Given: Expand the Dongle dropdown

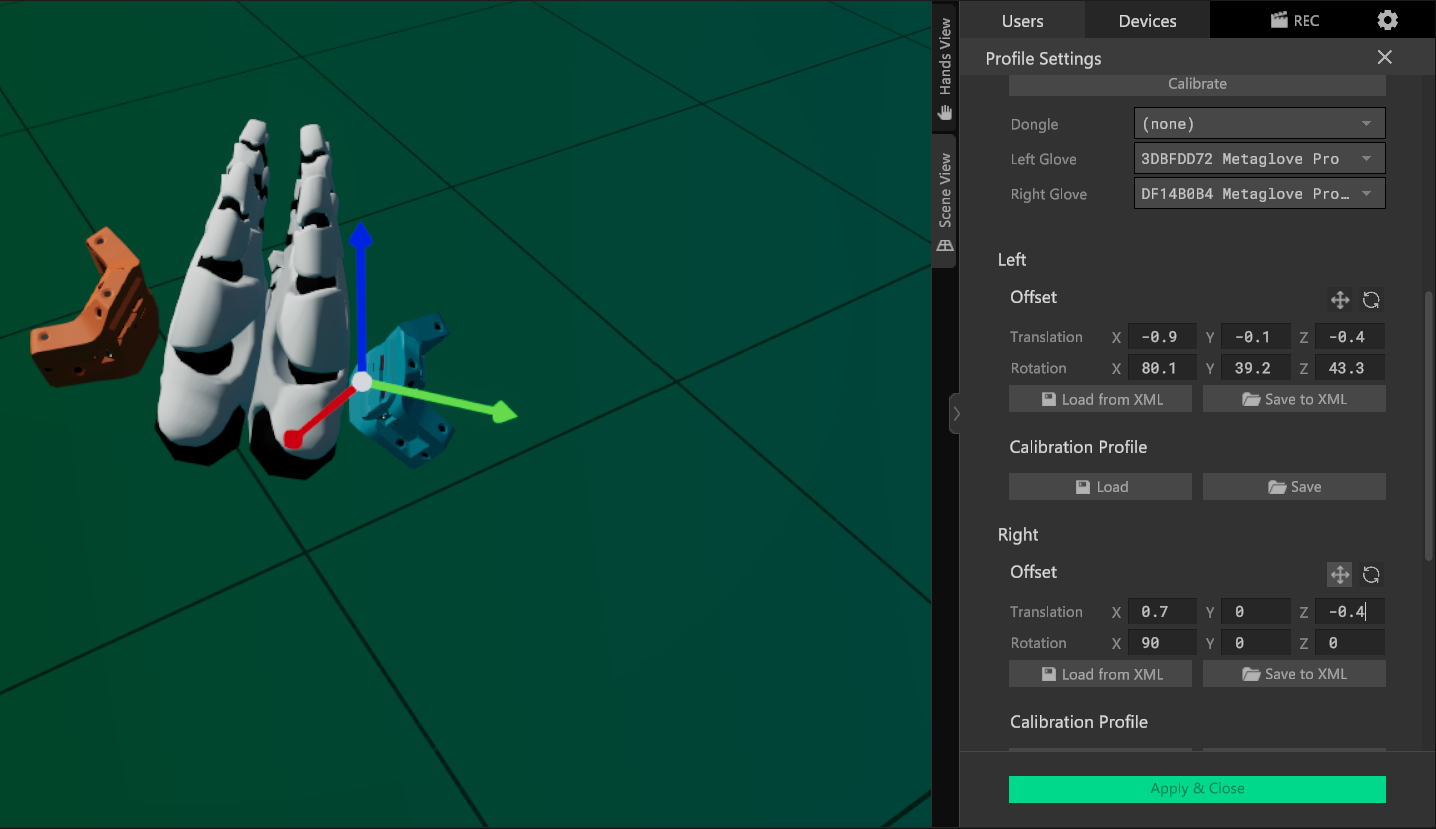Looking at the screenshot, I should point(1259,124).
